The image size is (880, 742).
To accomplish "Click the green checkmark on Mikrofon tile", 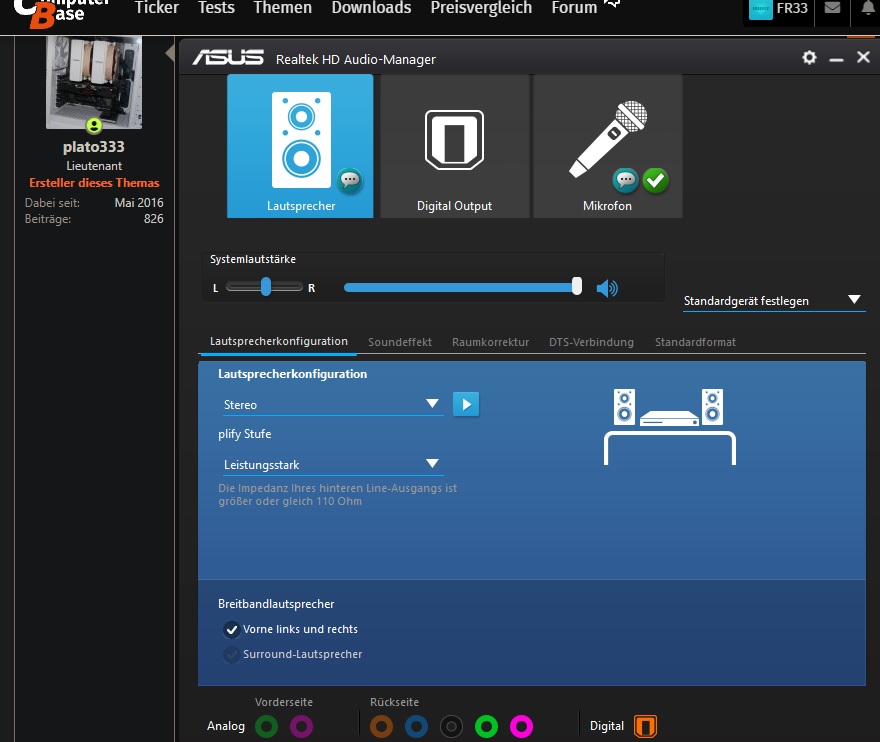I will (x=656, y=180).
